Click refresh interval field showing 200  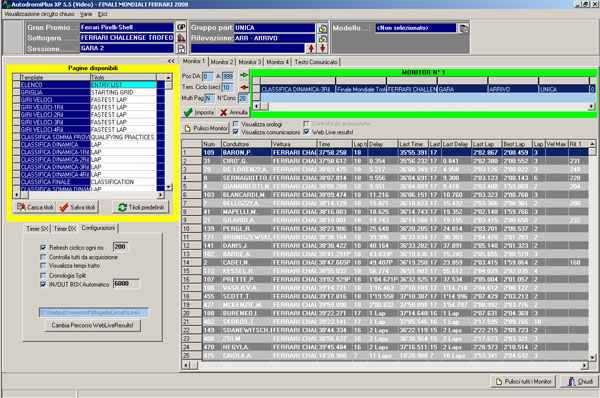click(121, 247)
